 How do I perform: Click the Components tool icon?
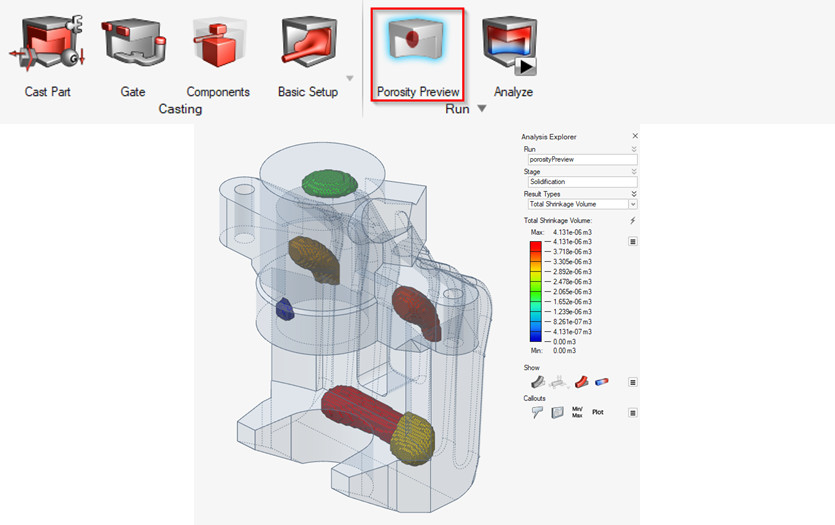click(x=218, y=52)
